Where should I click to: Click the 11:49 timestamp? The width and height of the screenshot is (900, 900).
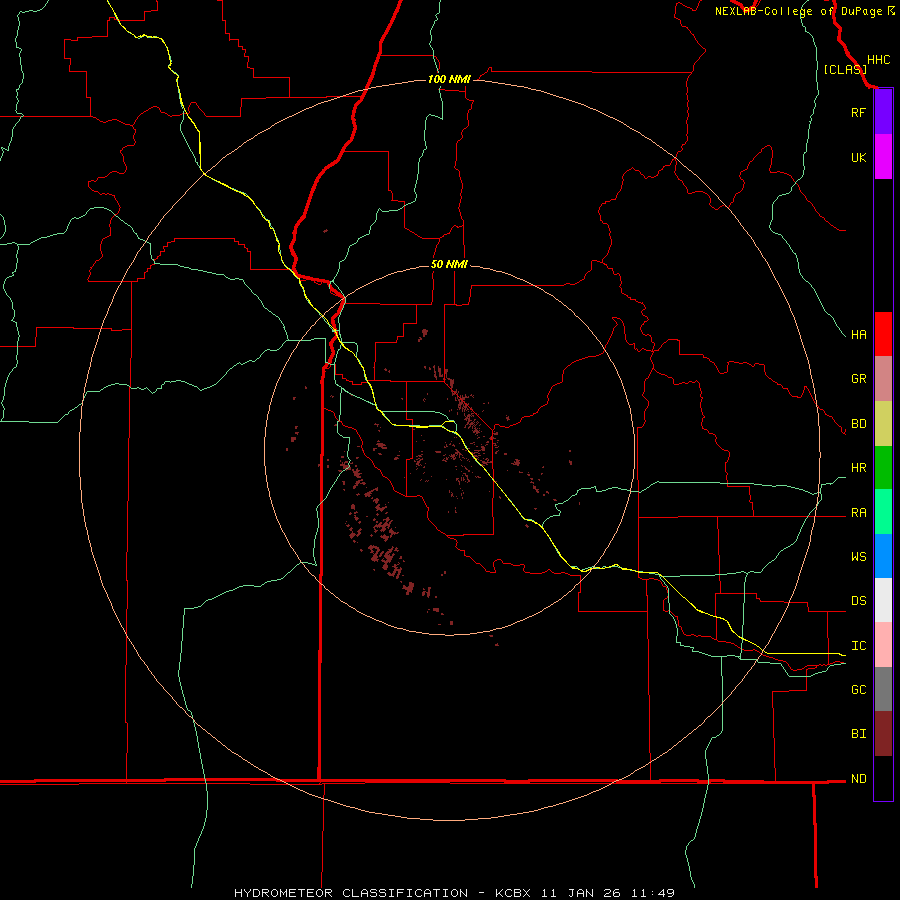653,893
